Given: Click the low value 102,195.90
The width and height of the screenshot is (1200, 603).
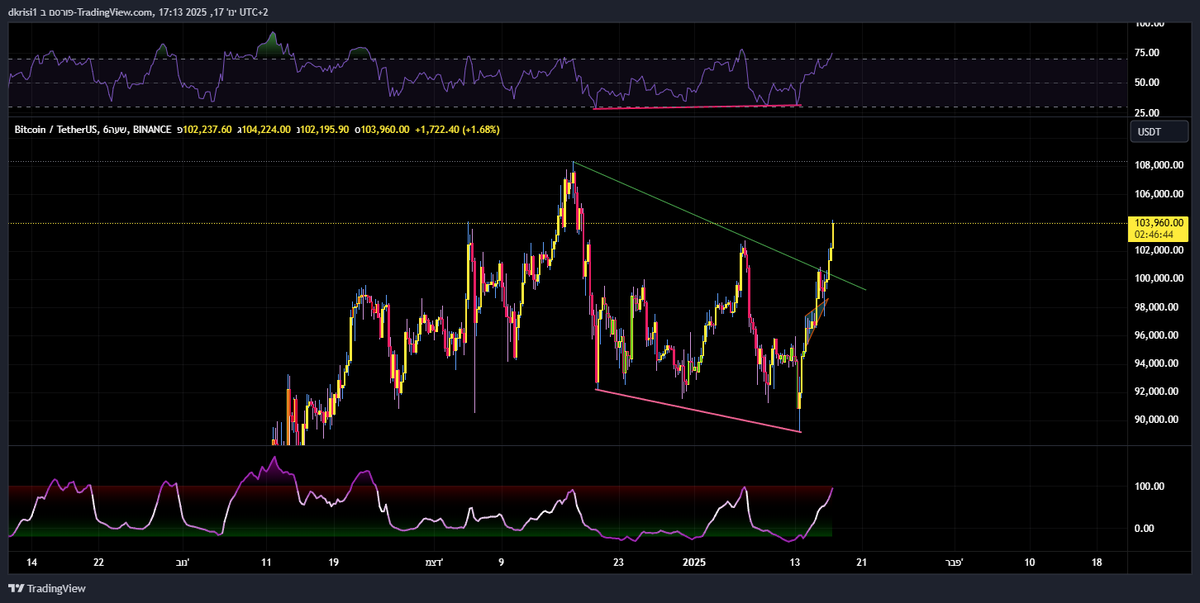Looking at the screenshot, I should click(323, 130).
